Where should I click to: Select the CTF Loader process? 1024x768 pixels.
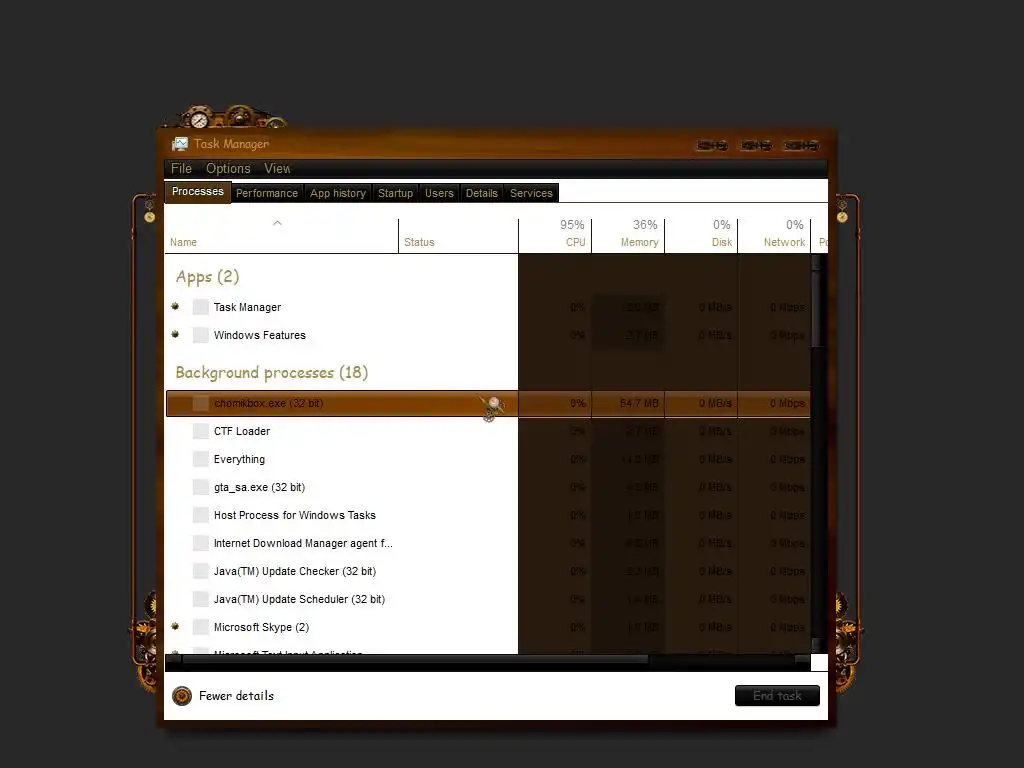(488, 431)
